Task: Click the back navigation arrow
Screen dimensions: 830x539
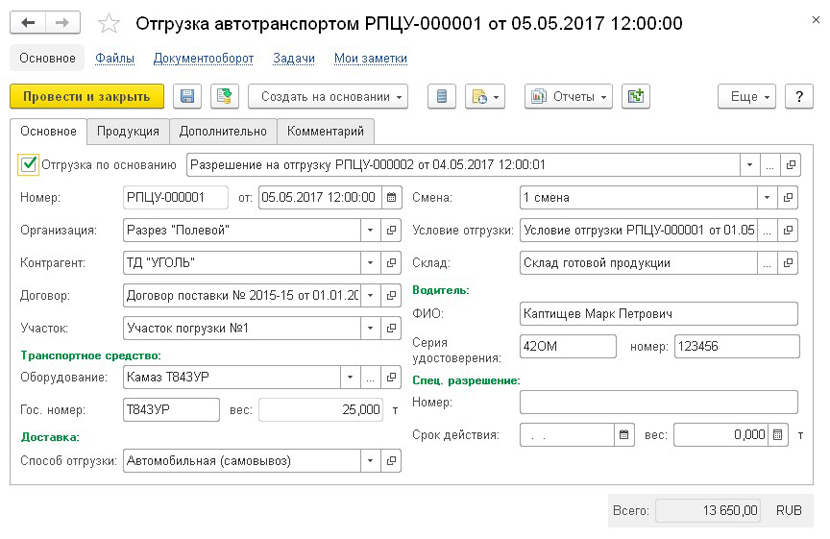Action: pyautogui.click(x=28, y=22)
